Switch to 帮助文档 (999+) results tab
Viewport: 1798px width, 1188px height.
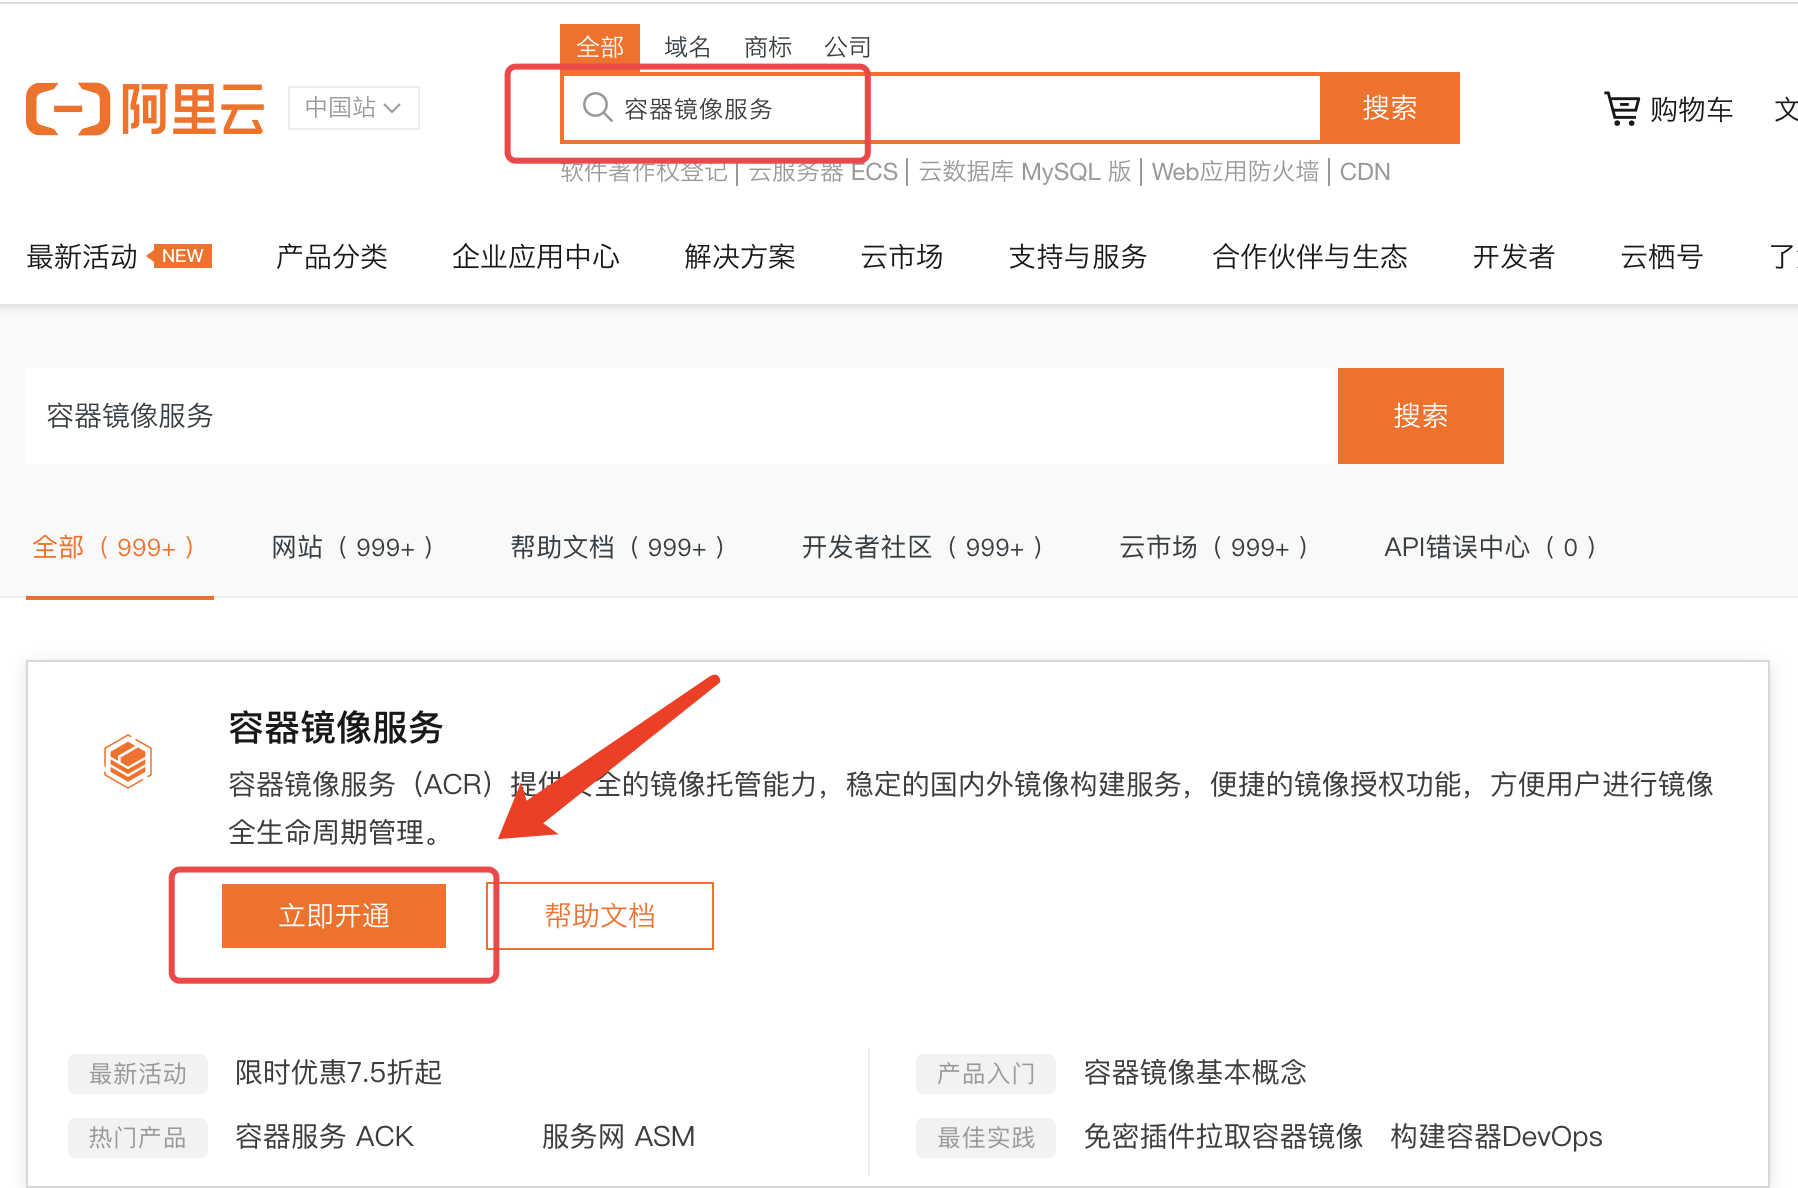coord(618,547)
